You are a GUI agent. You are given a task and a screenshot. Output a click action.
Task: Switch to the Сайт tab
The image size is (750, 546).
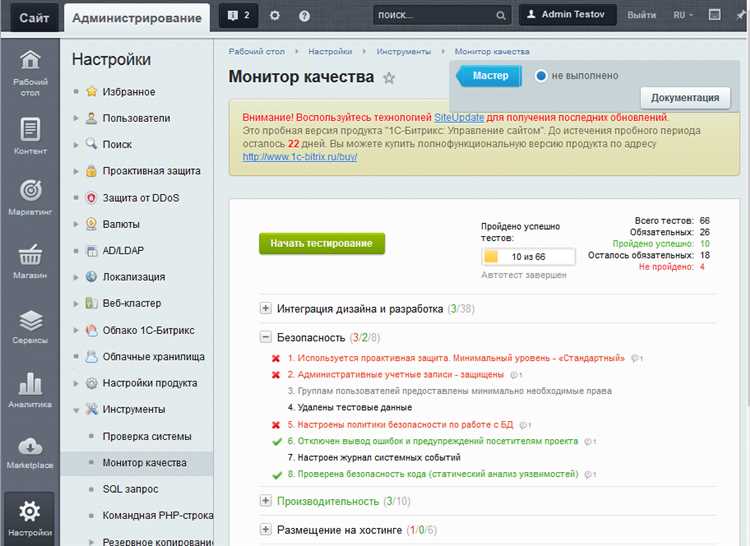coord(34,18)
